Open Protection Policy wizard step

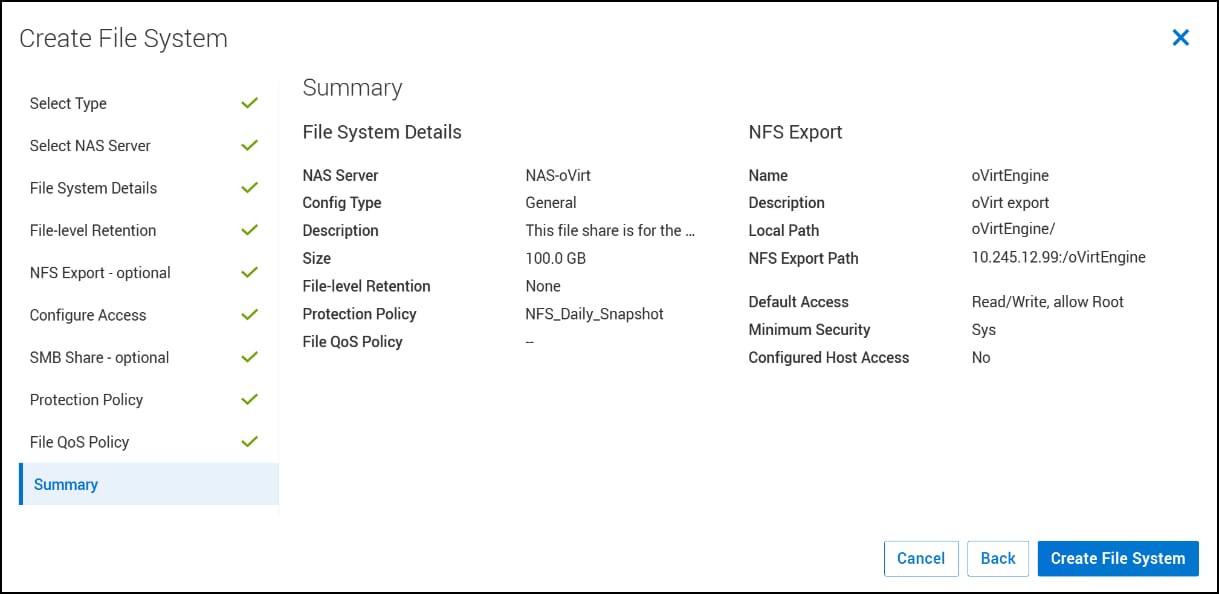(86, 399)
